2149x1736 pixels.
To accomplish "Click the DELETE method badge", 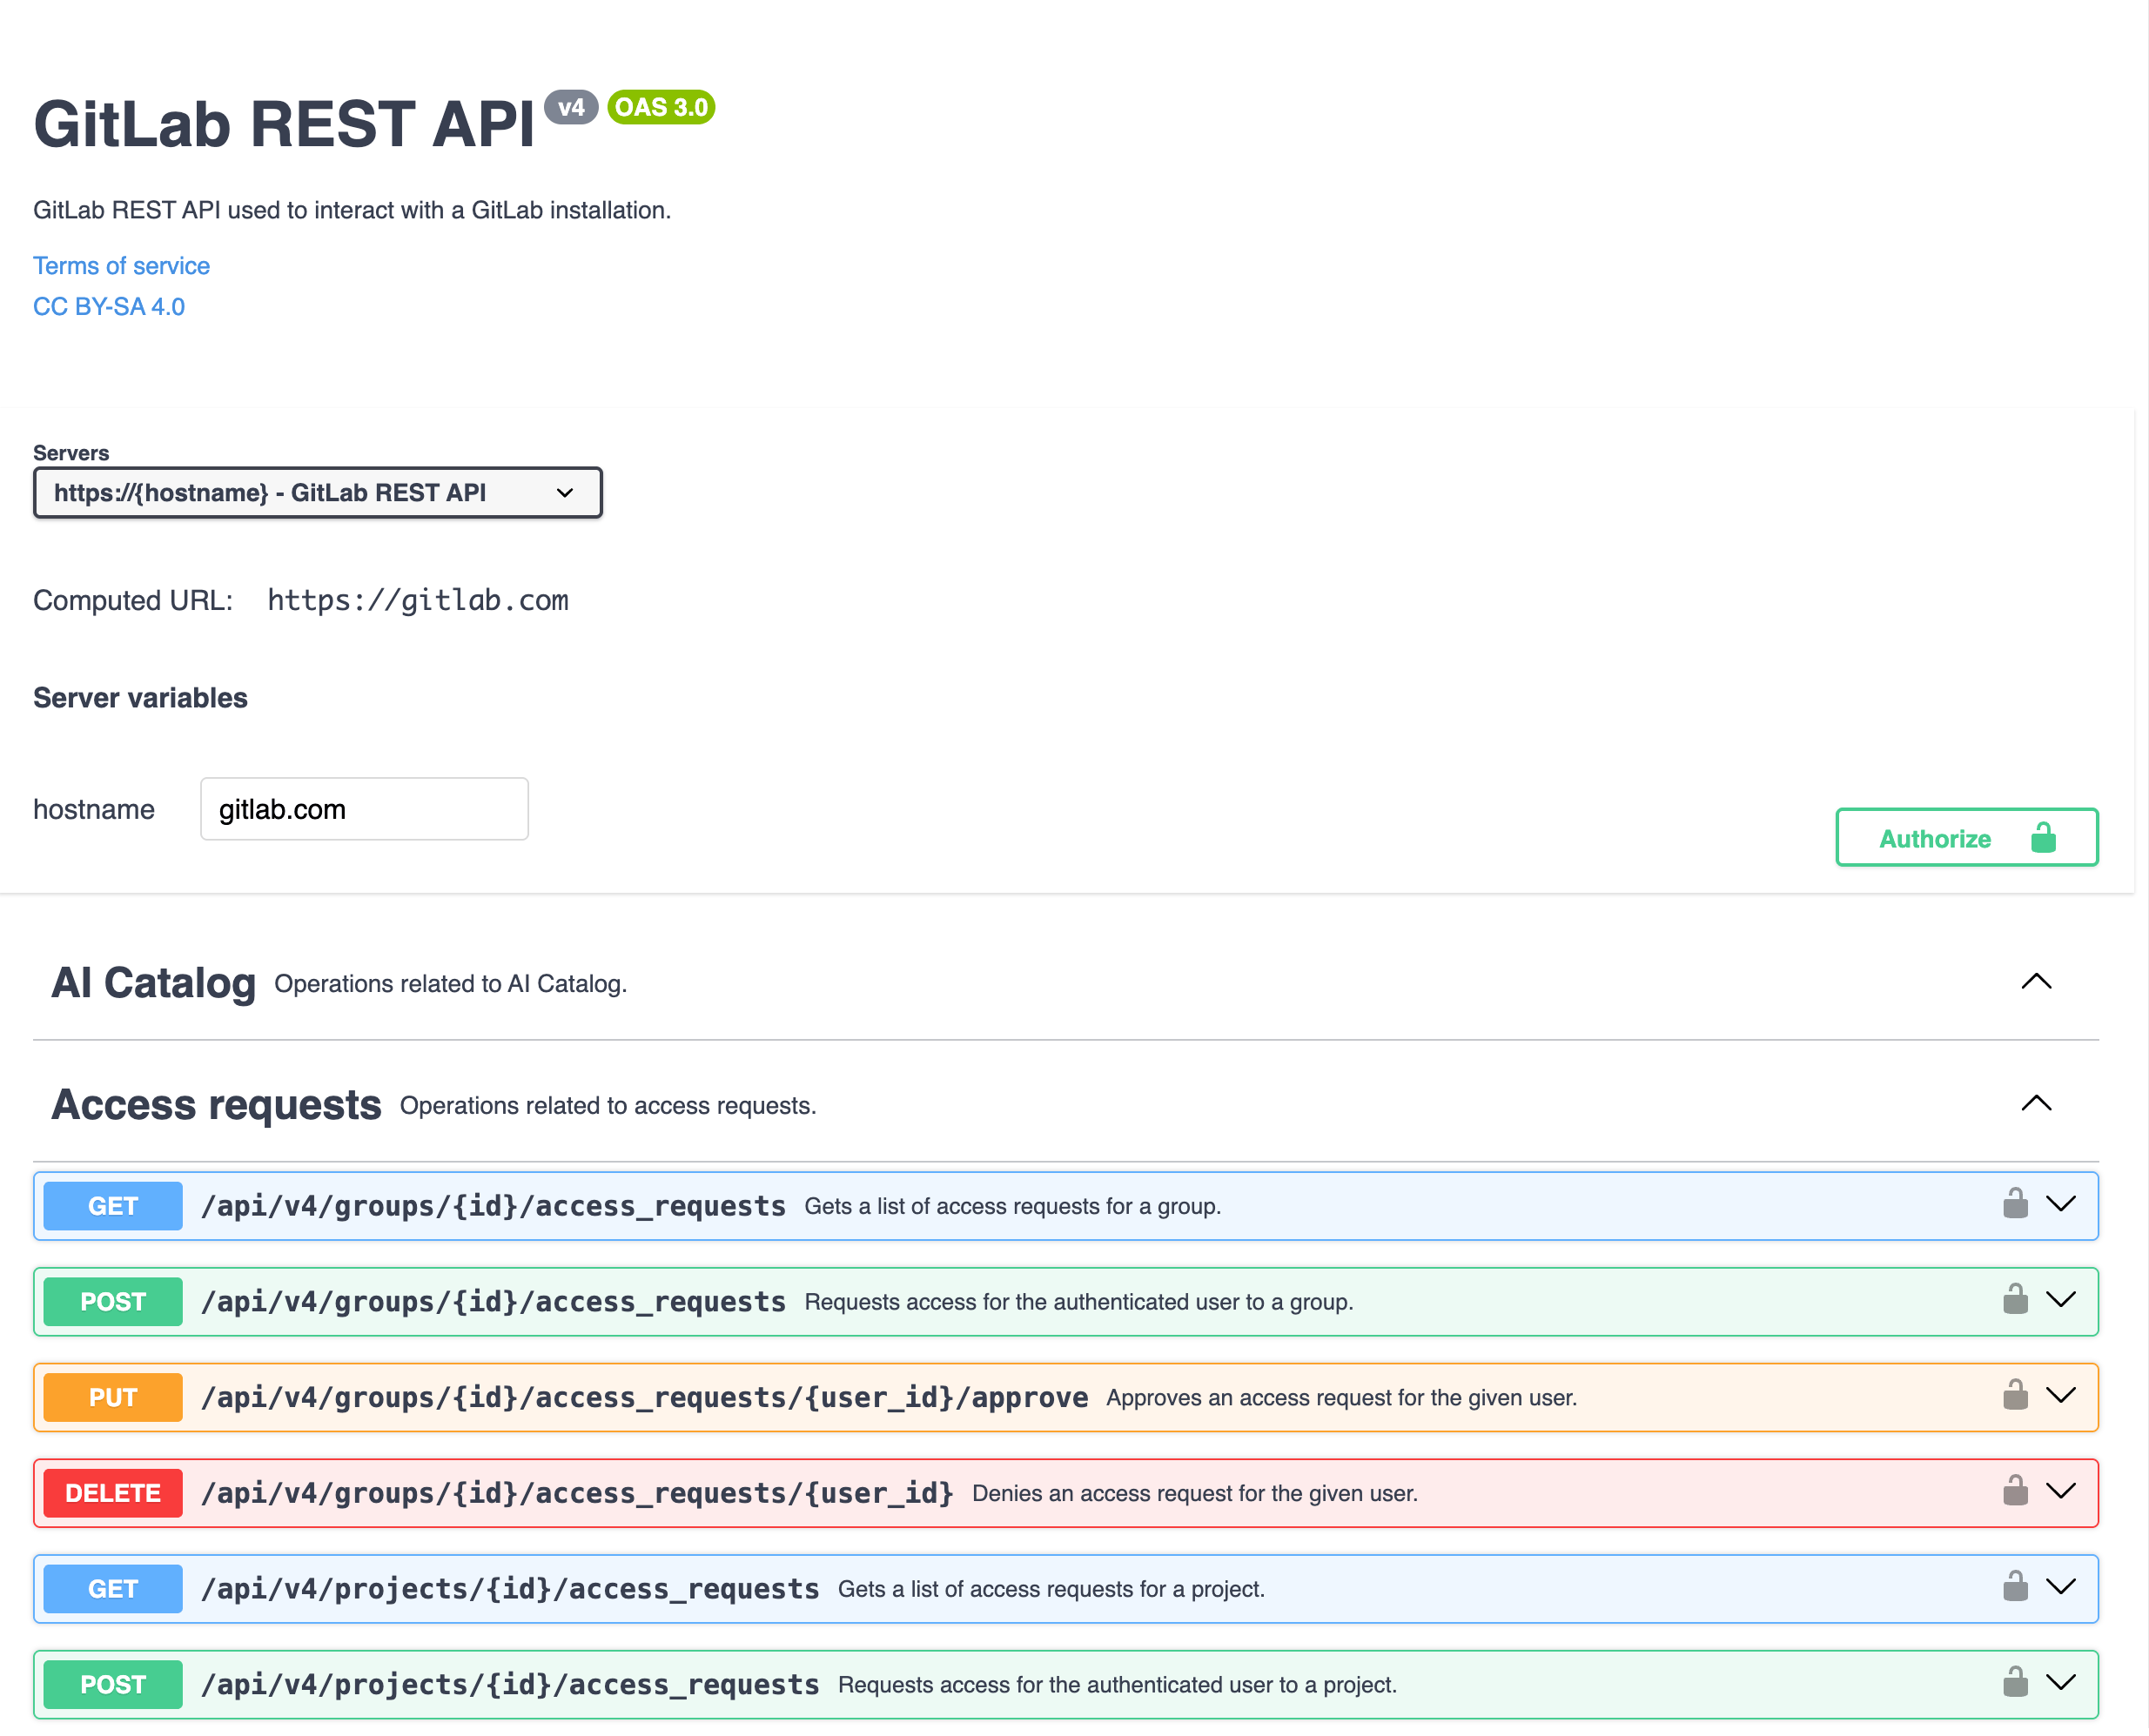I will click(113, 1493).
